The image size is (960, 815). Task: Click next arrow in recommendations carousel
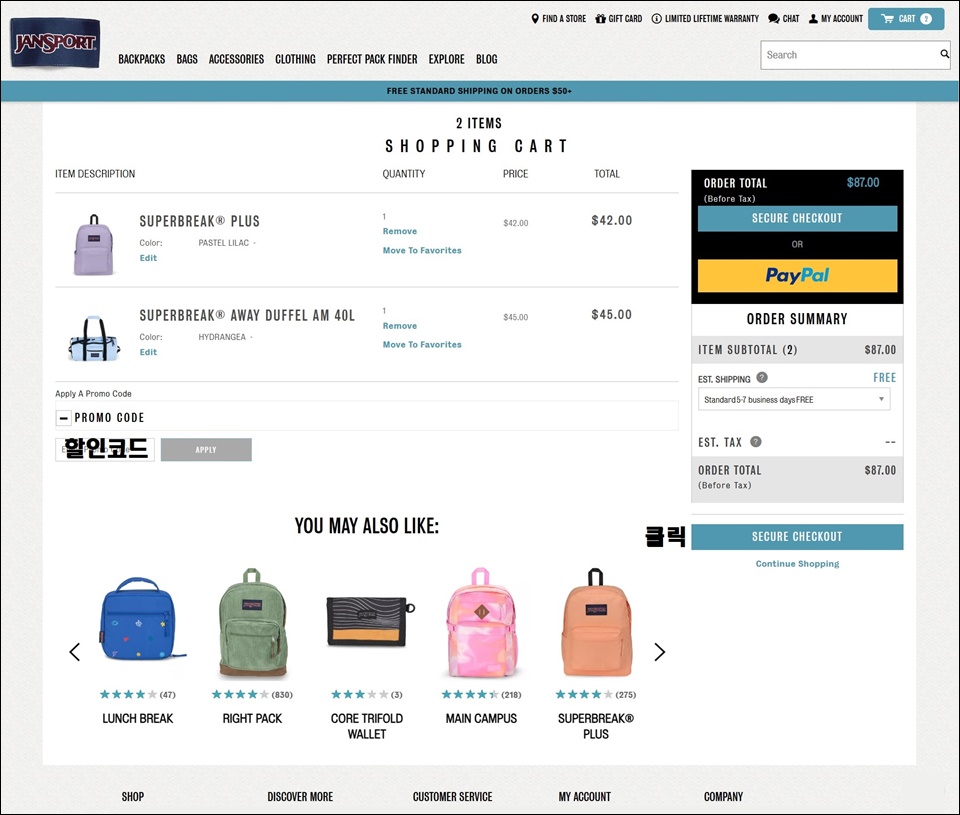[x=659, y=652]
